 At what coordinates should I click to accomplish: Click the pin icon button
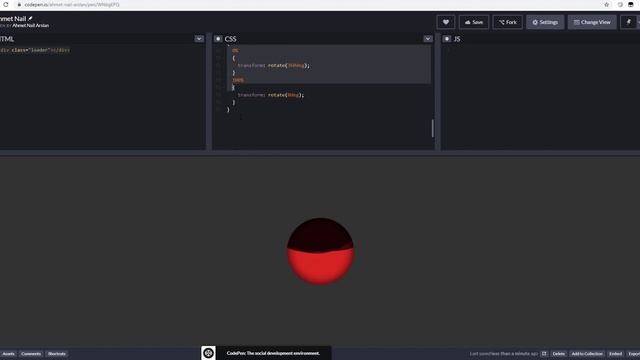click(x=629, y=22)
